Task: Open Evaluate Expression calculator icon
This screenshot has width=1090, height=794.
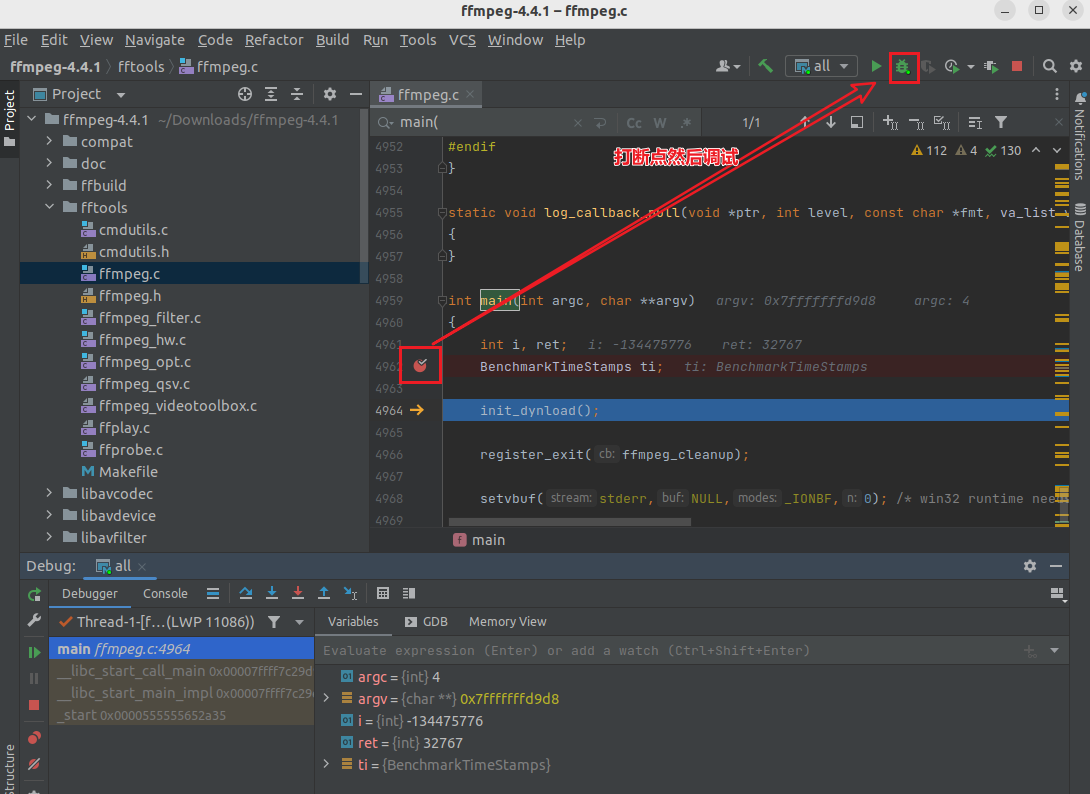Action: [382, 593]
